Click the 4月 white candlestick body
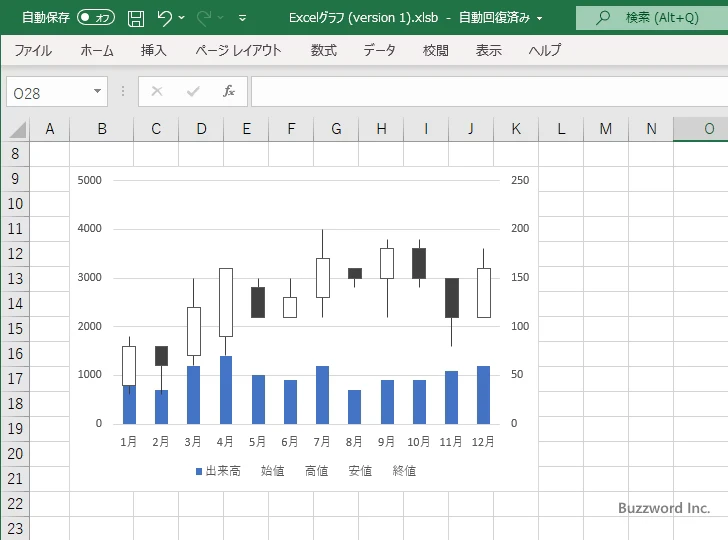Image resolution: width=728 pixels, height=540 pixels. click(226, 302)
